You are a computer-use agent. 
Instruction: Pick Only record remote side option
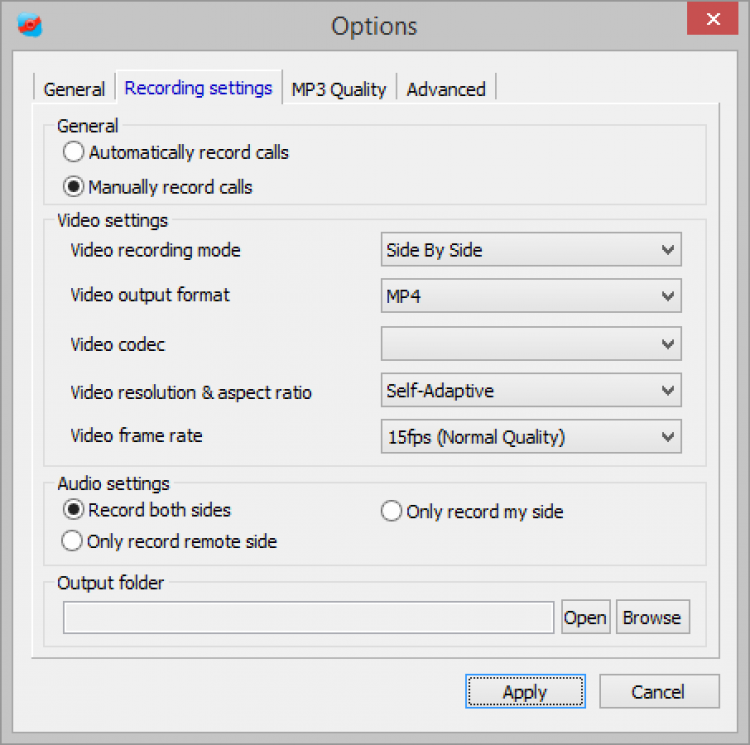coord(73,541)
